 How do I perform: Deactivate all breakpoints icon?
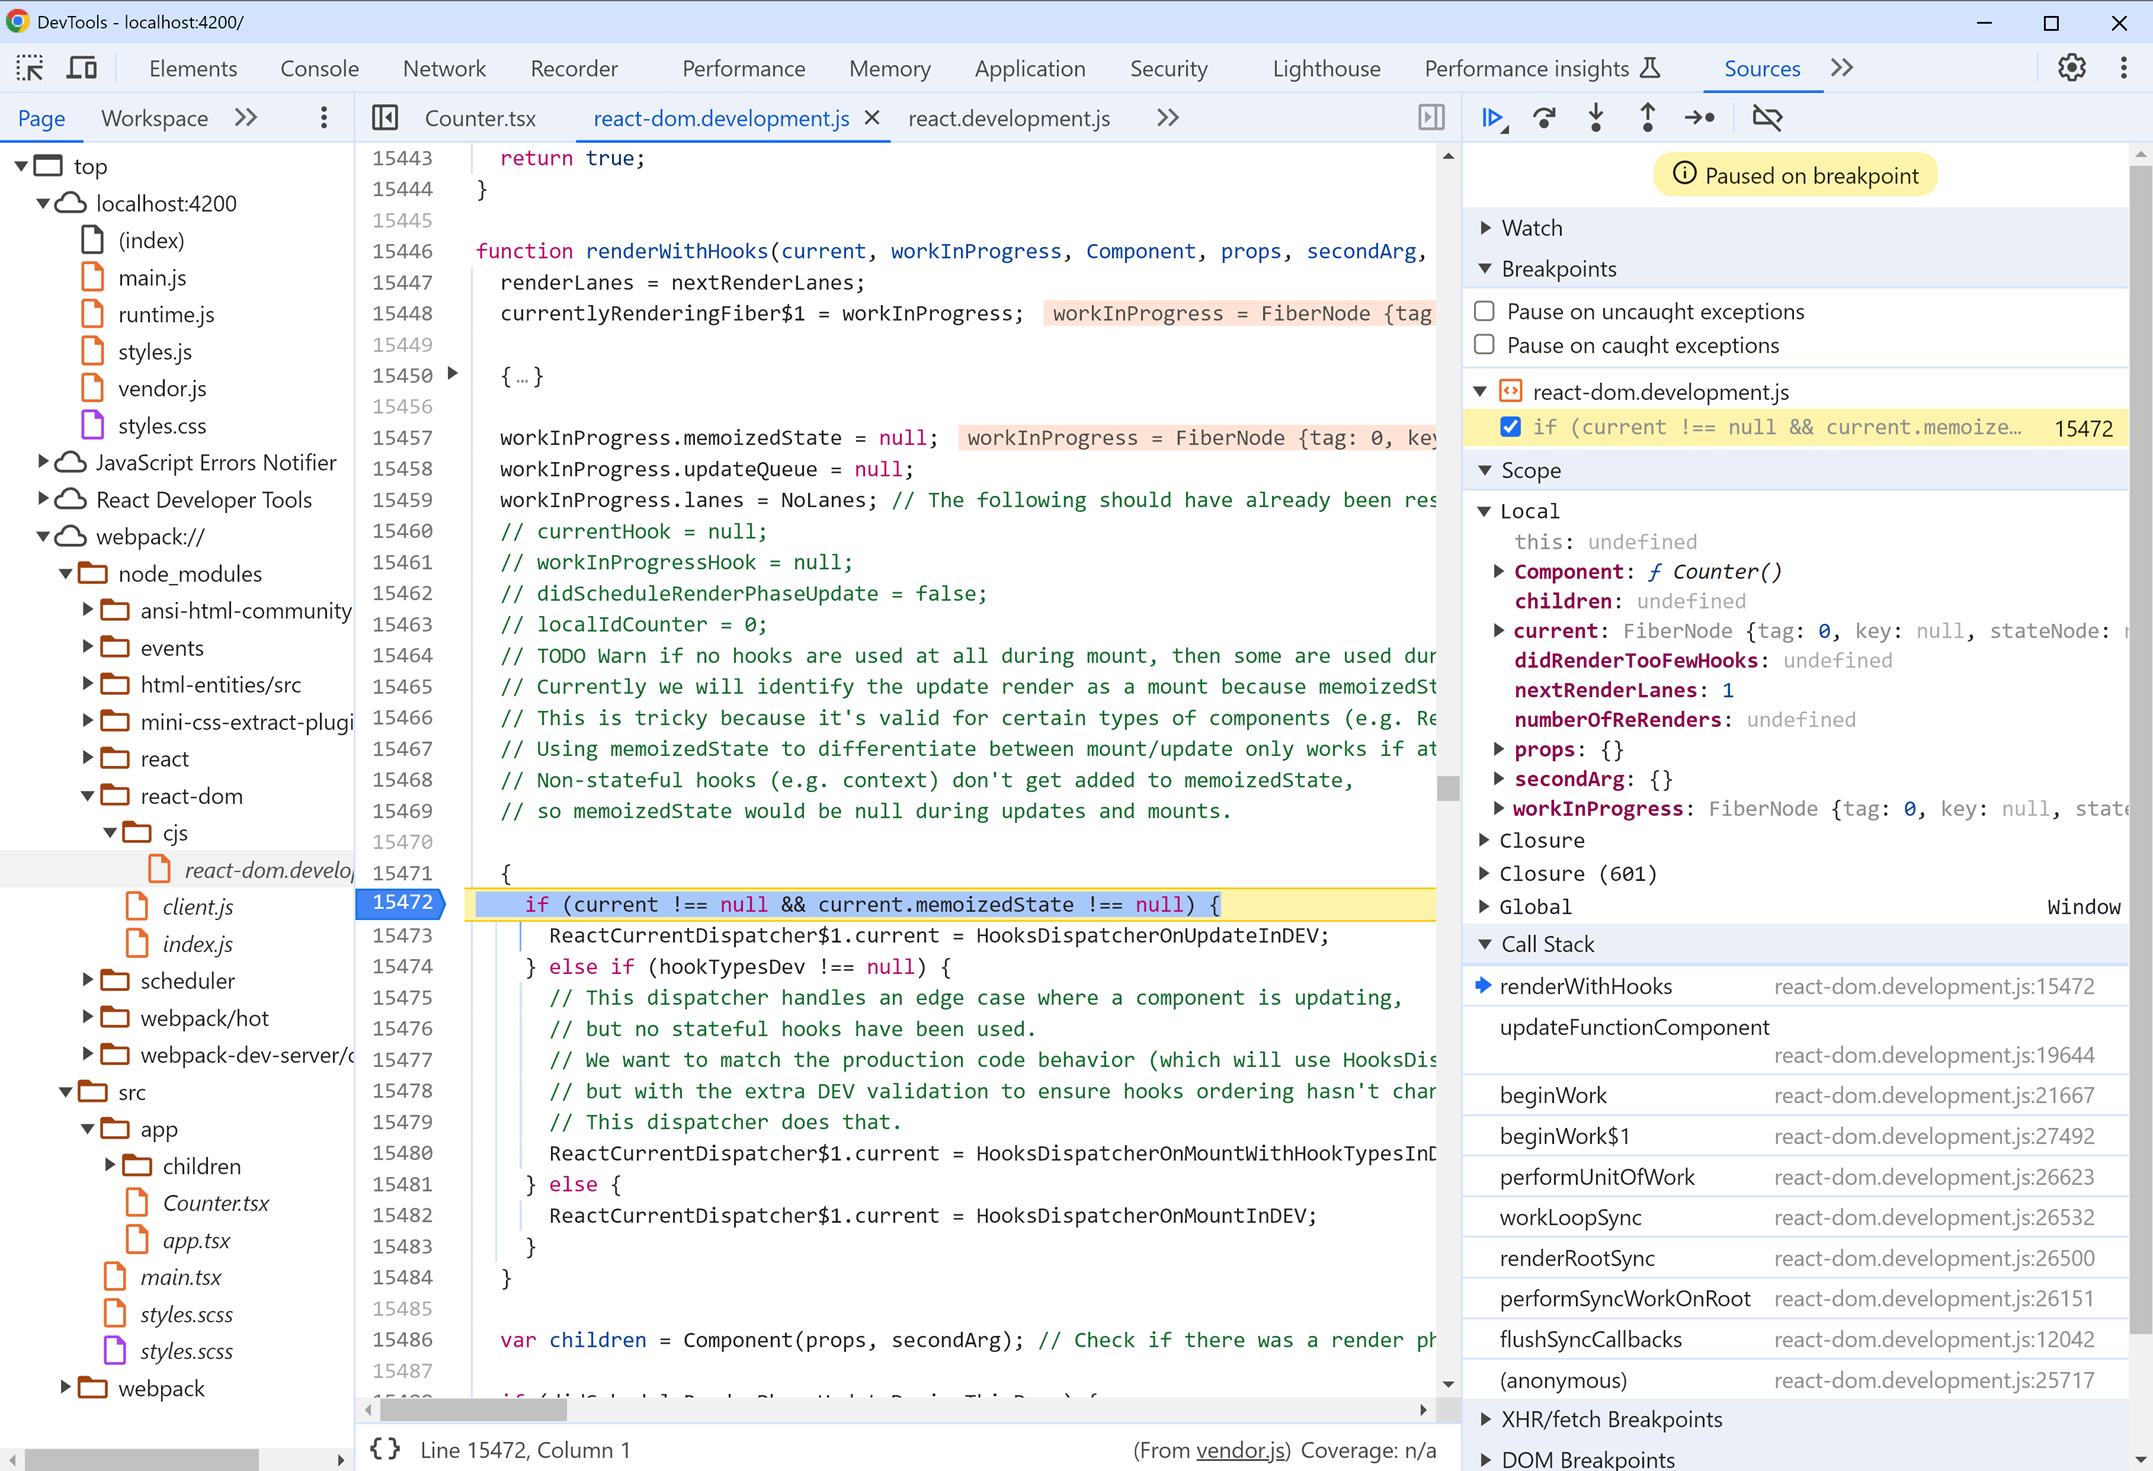point(1767,118)
